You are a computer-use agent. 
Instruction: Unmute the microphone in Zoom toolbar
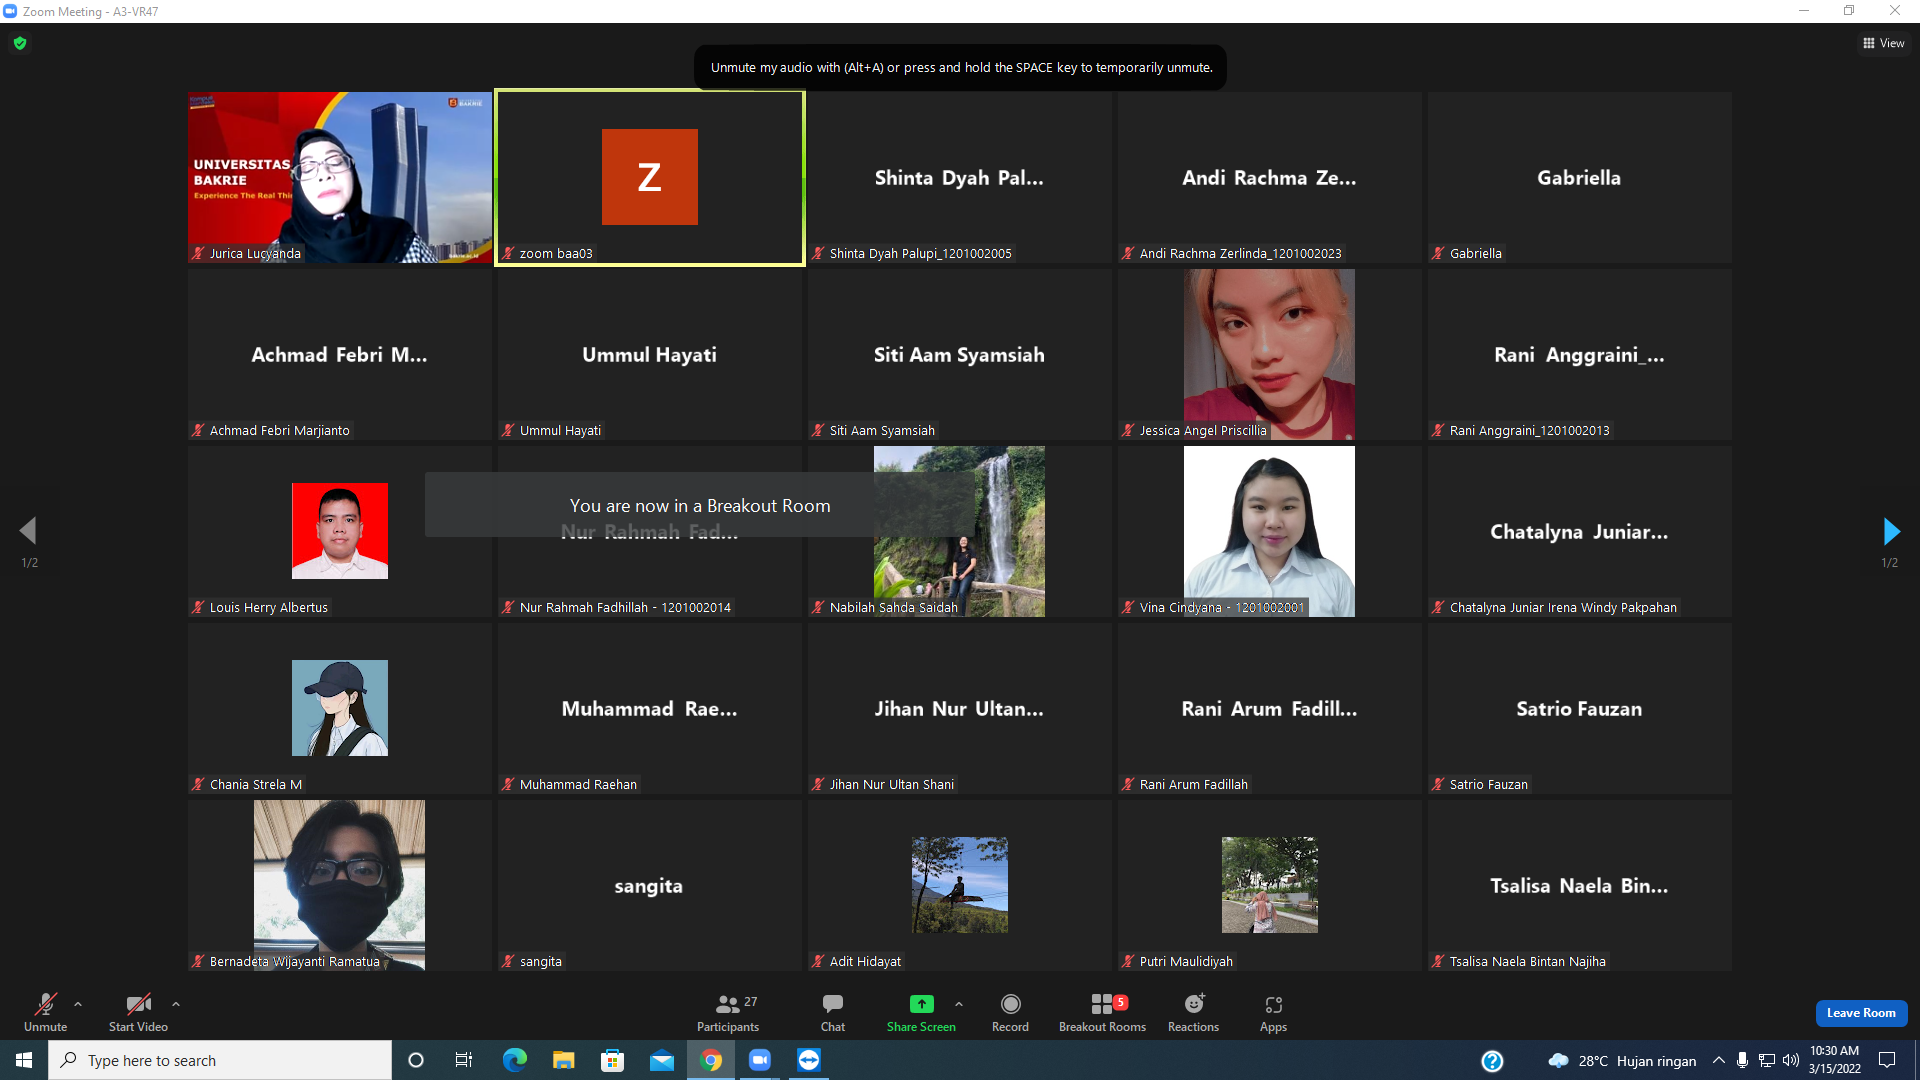tap(46, 1012)
